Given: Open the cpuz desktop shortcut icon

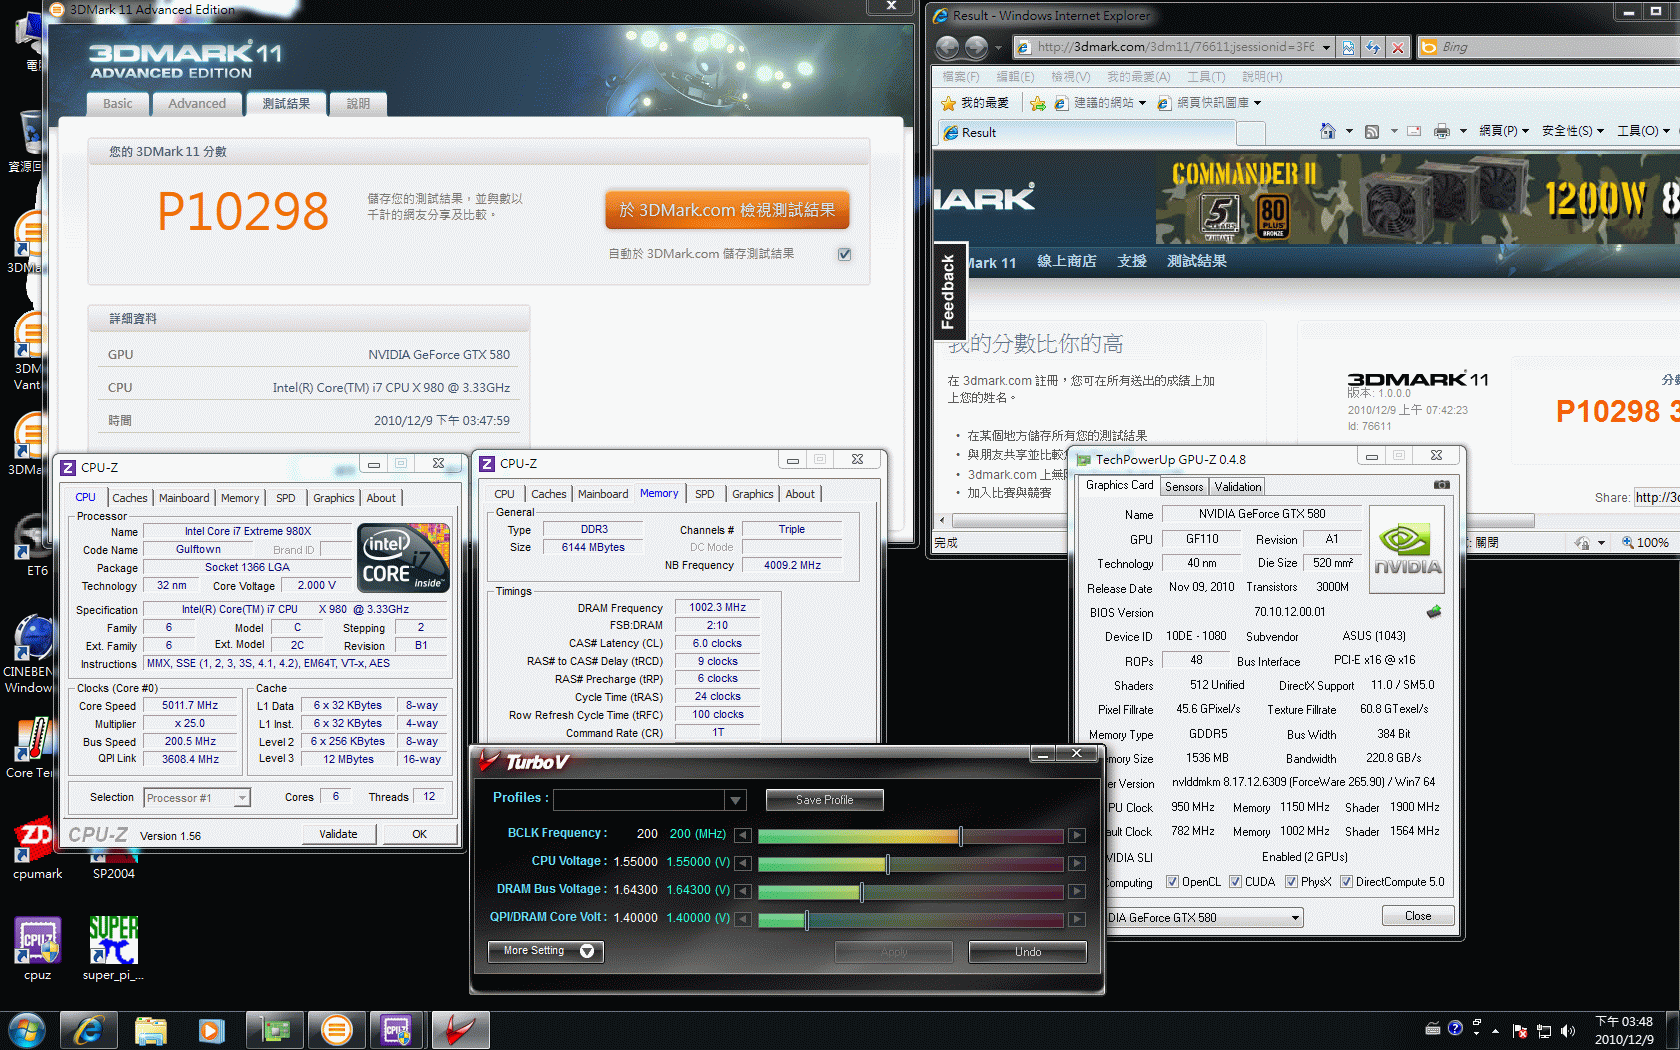Looking at the screenshot, I should 38,949.
